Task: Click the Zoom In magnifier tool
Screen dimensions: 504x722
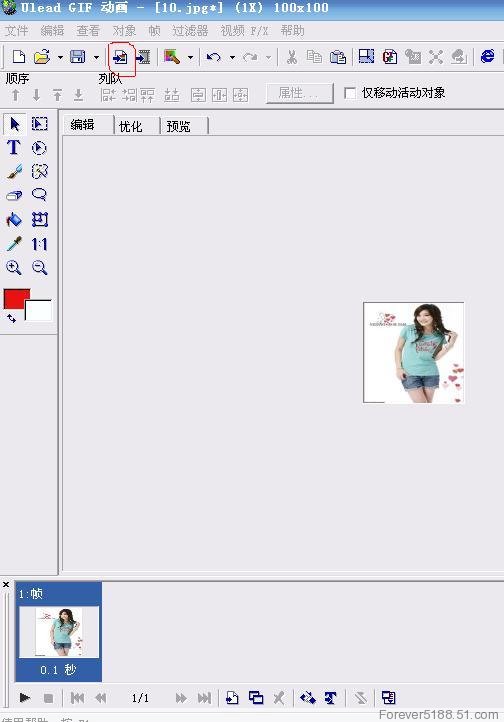Action: 13,268
